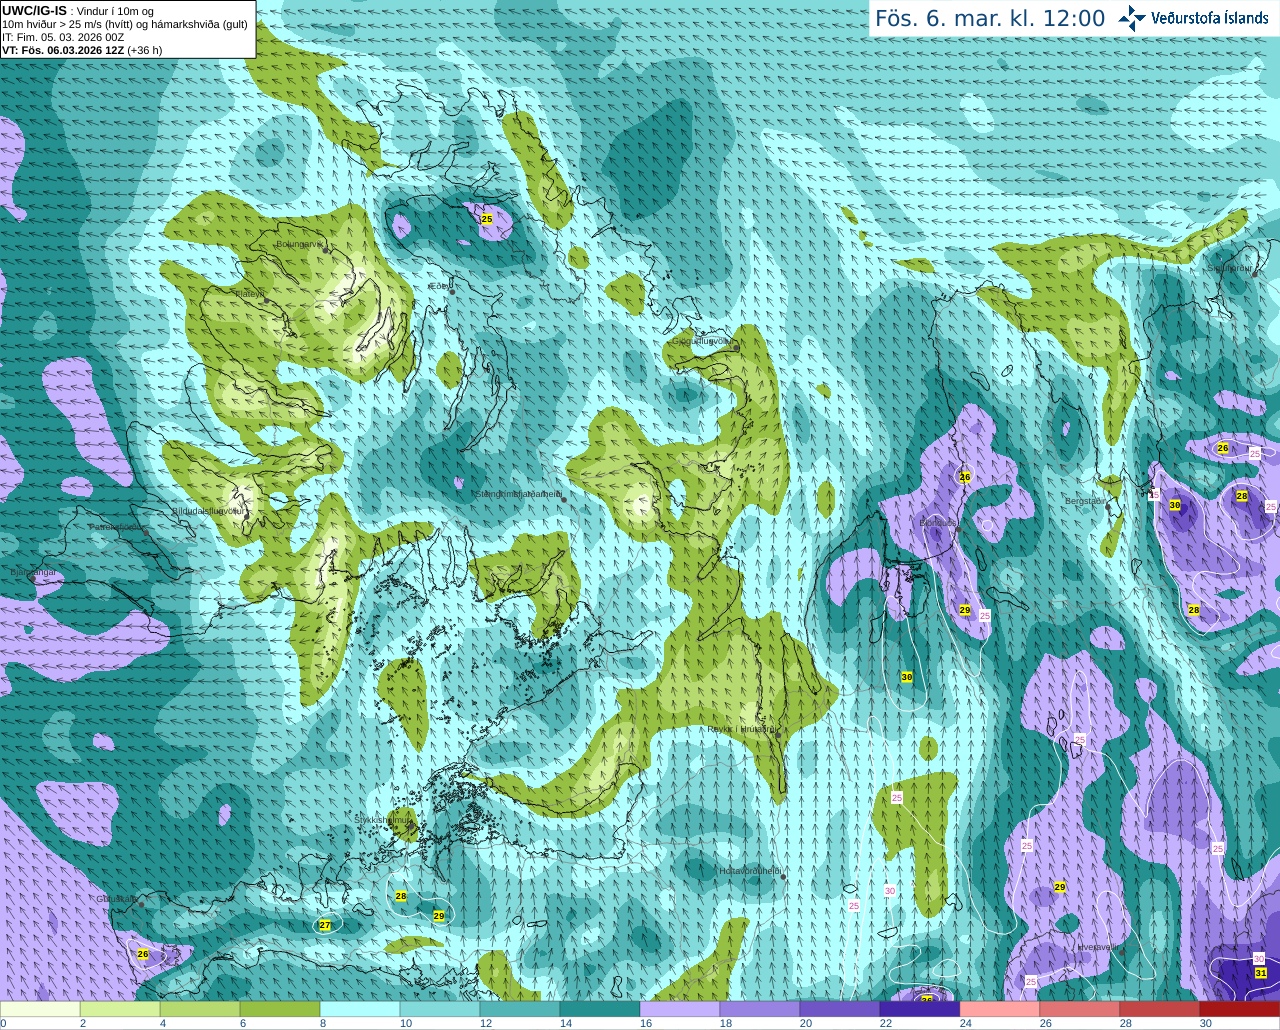Click the 18–20 m/s purple legend swatch
Screen dimensions: 1280x1030
(760, 1009)
